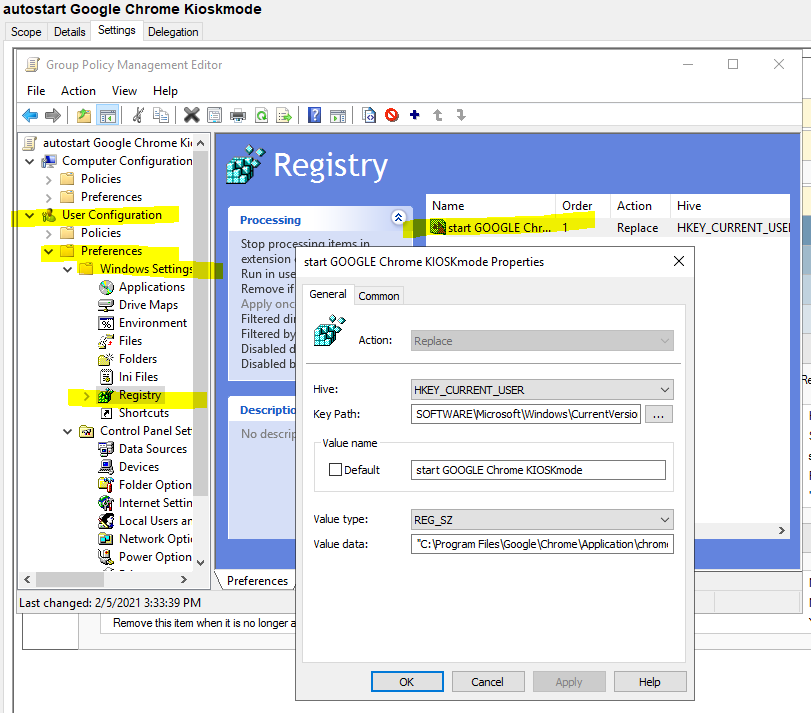Click the Copy toolbar icon
This screenshot has width=811, height=713.
click(x=161, y=115)
